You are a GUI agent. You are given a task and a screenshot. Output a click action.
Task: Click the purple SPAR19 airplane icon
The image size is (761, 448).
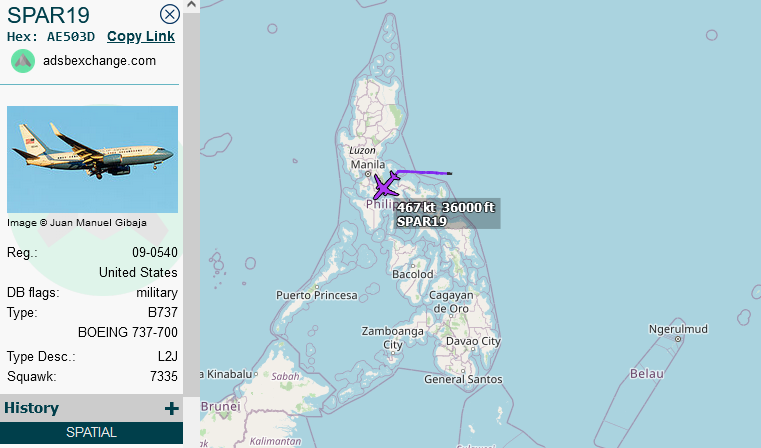pos(386,185)
